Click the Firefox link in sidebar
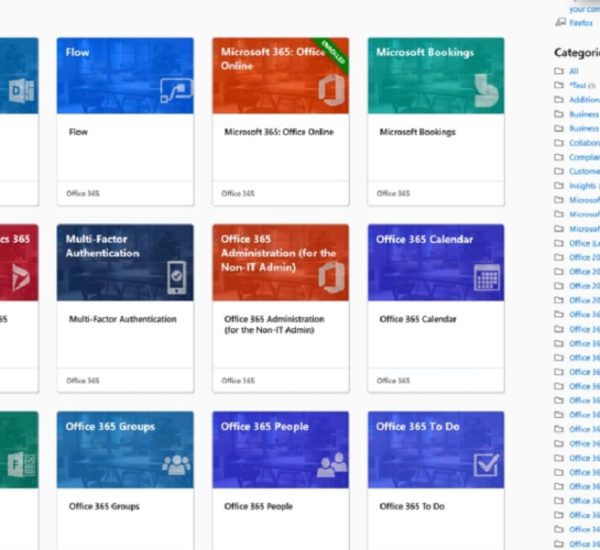 581,22
